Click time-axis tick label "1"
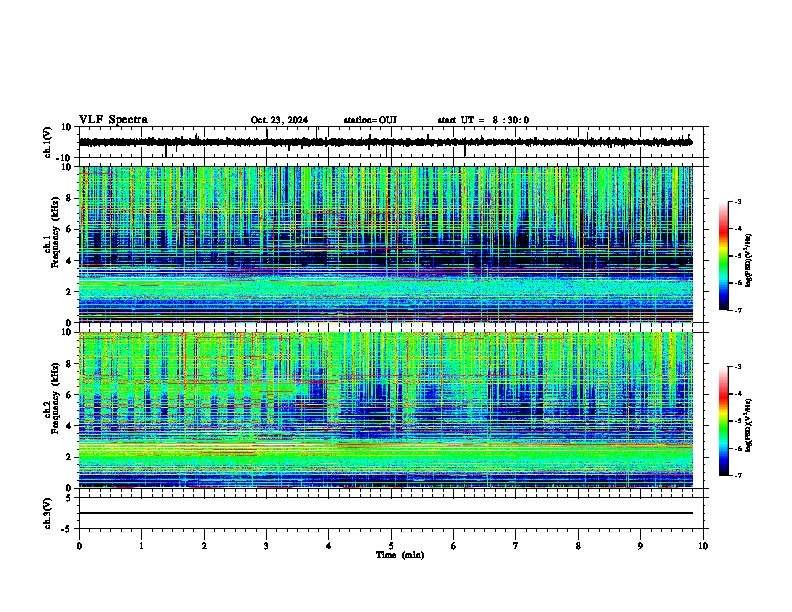Screen dimensions: 792x612 click(141, 546)
